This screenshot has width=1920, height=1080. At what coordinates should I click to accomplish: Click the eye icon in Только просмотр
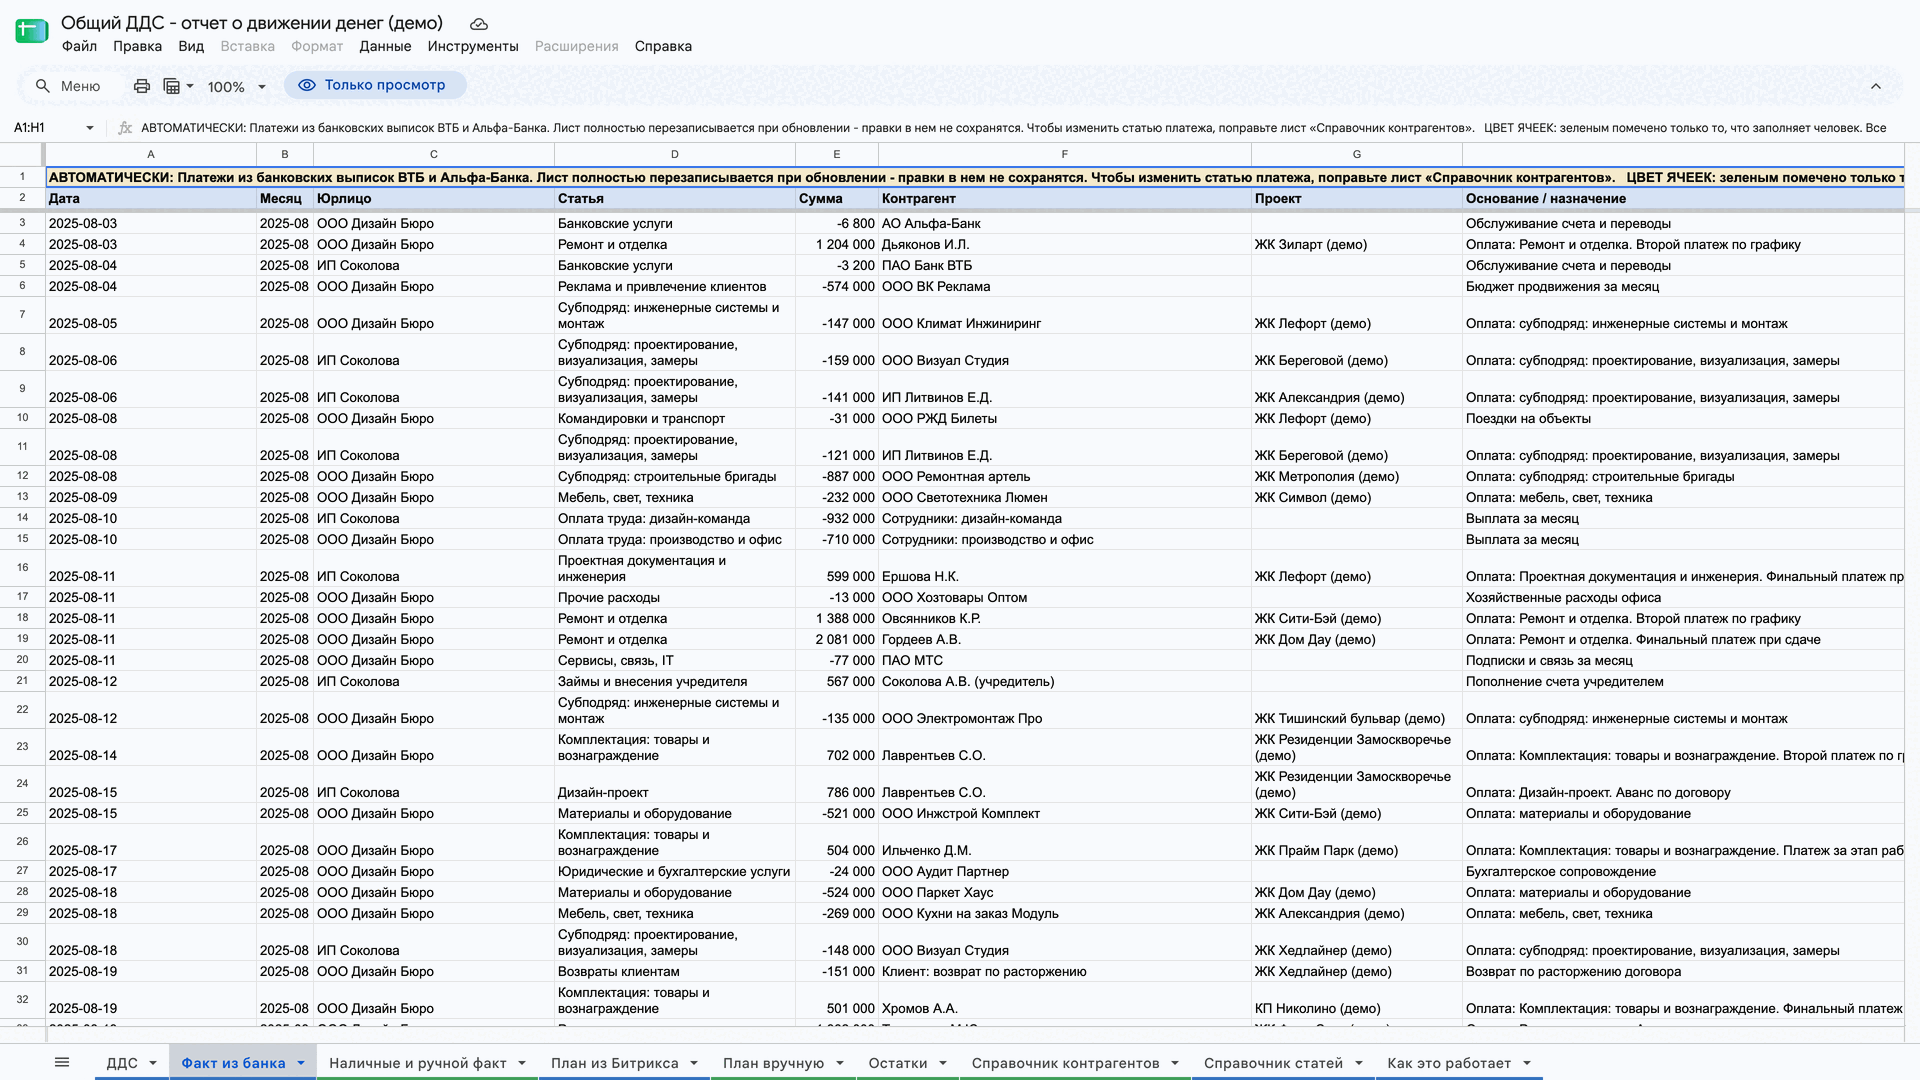click(307, 85)
